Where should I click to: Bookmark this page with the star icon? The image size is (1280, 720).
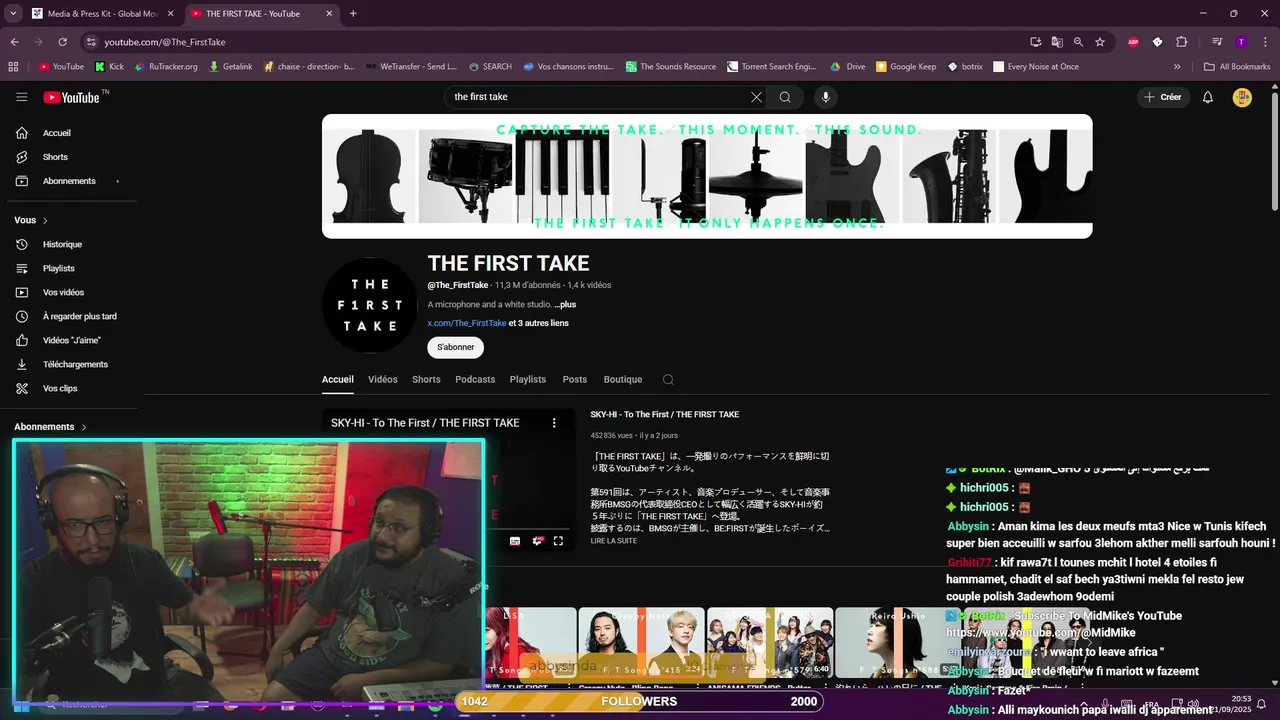[1100, 42]
